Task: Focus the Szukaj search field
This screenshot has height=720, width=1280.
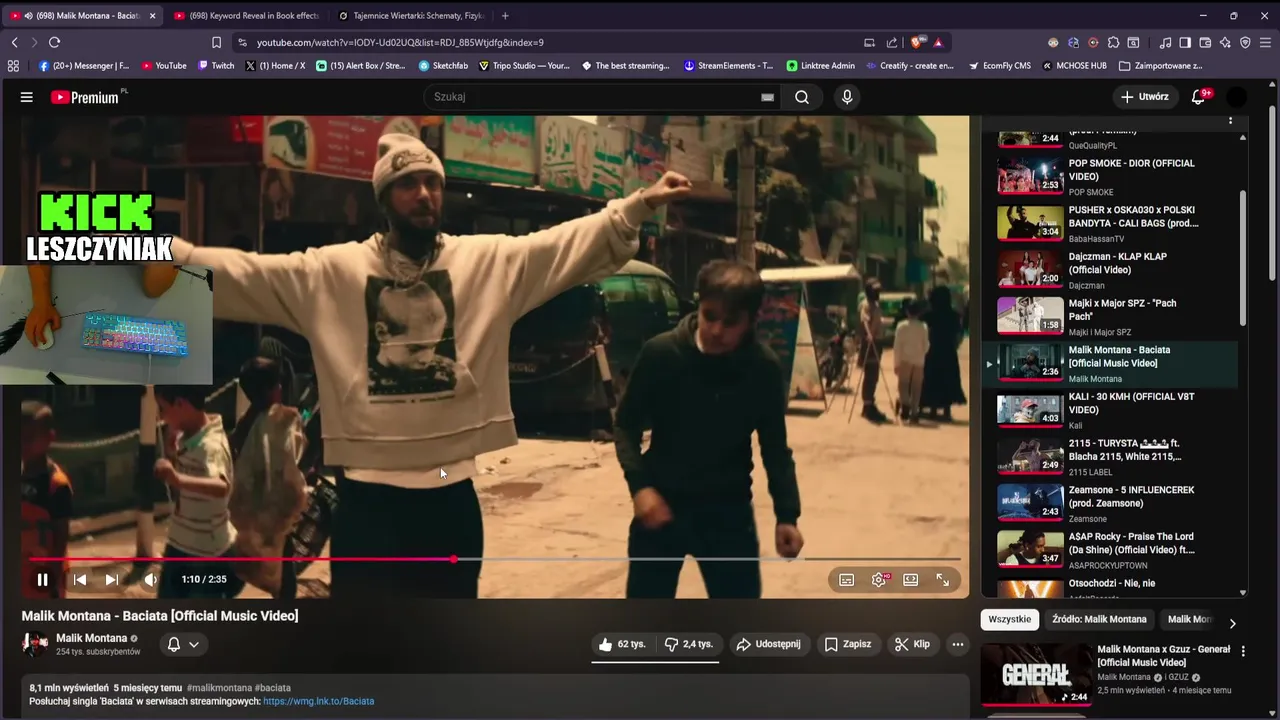Action: pyautogui.click(x=595, y=97)
